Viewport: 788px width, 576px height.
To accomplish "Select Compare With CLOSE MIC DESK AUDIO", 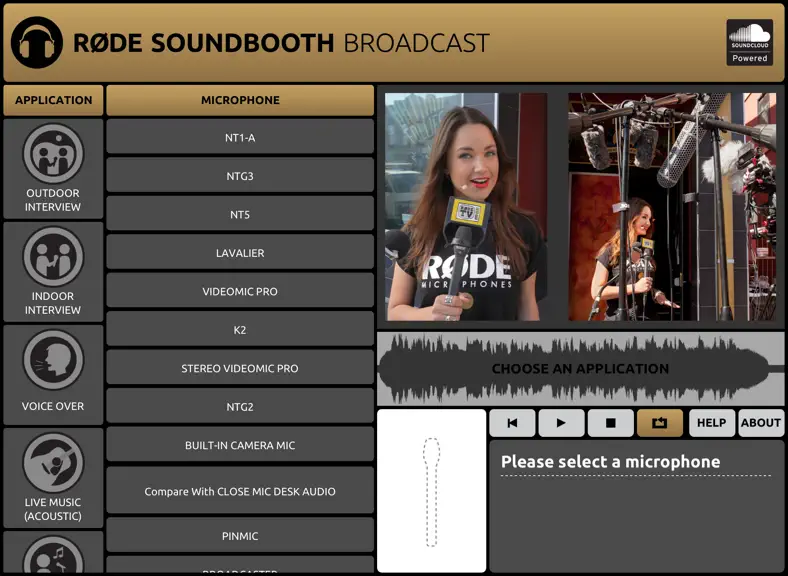I will pyautogui.click(x=240, y=491).
